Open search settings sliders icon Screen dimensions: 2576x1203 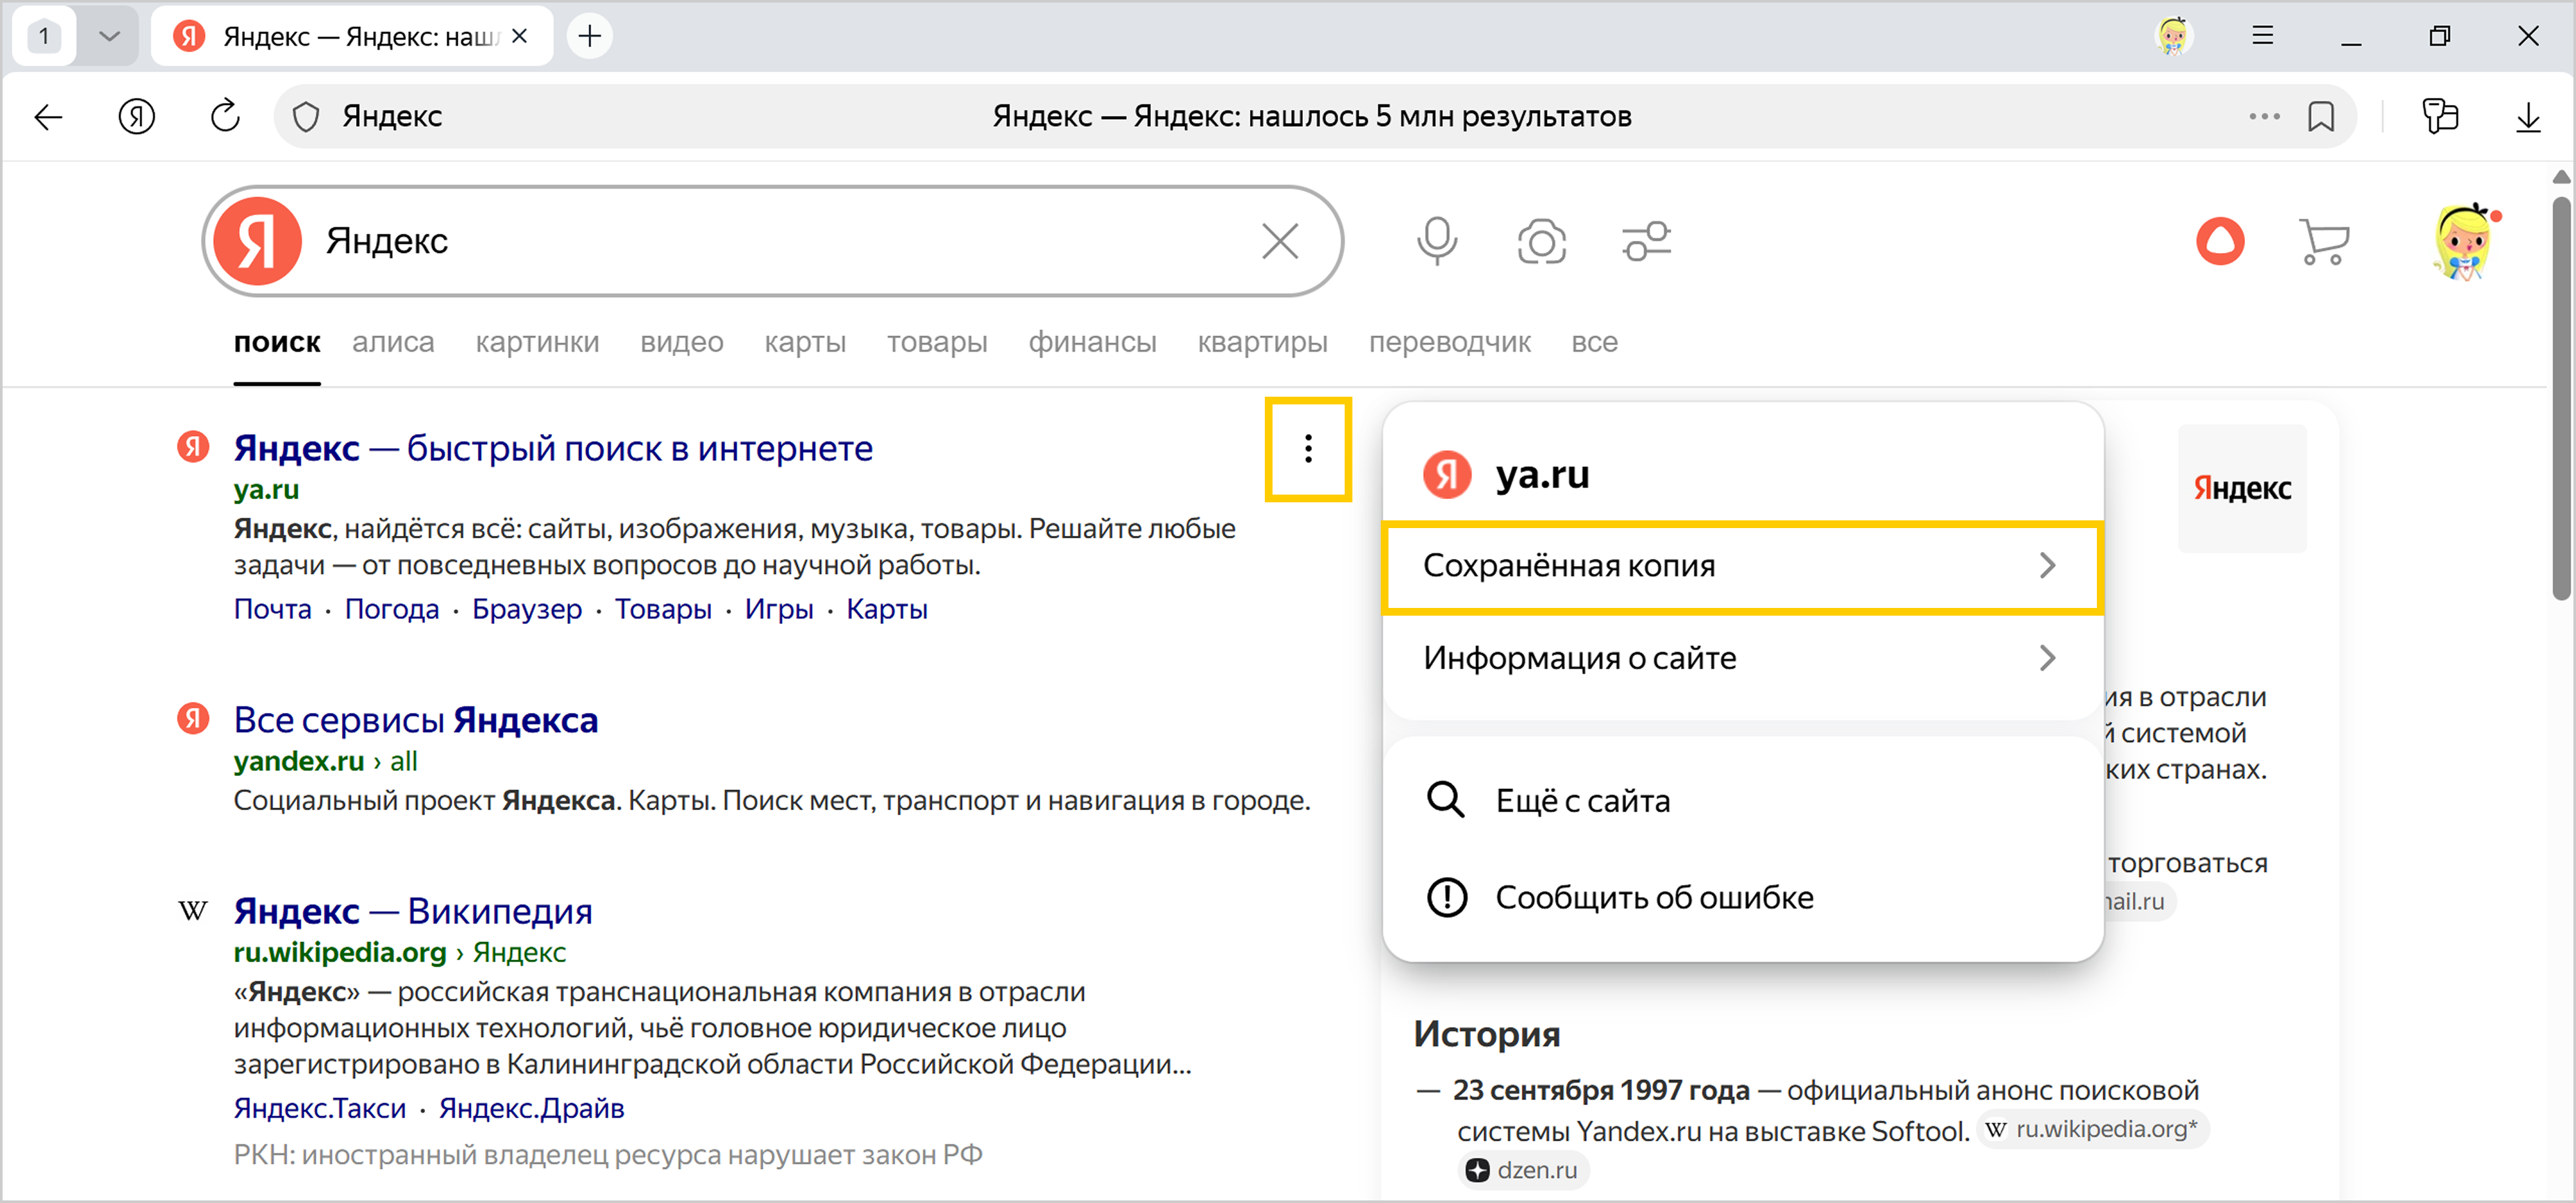click(x=1646, y=241)
